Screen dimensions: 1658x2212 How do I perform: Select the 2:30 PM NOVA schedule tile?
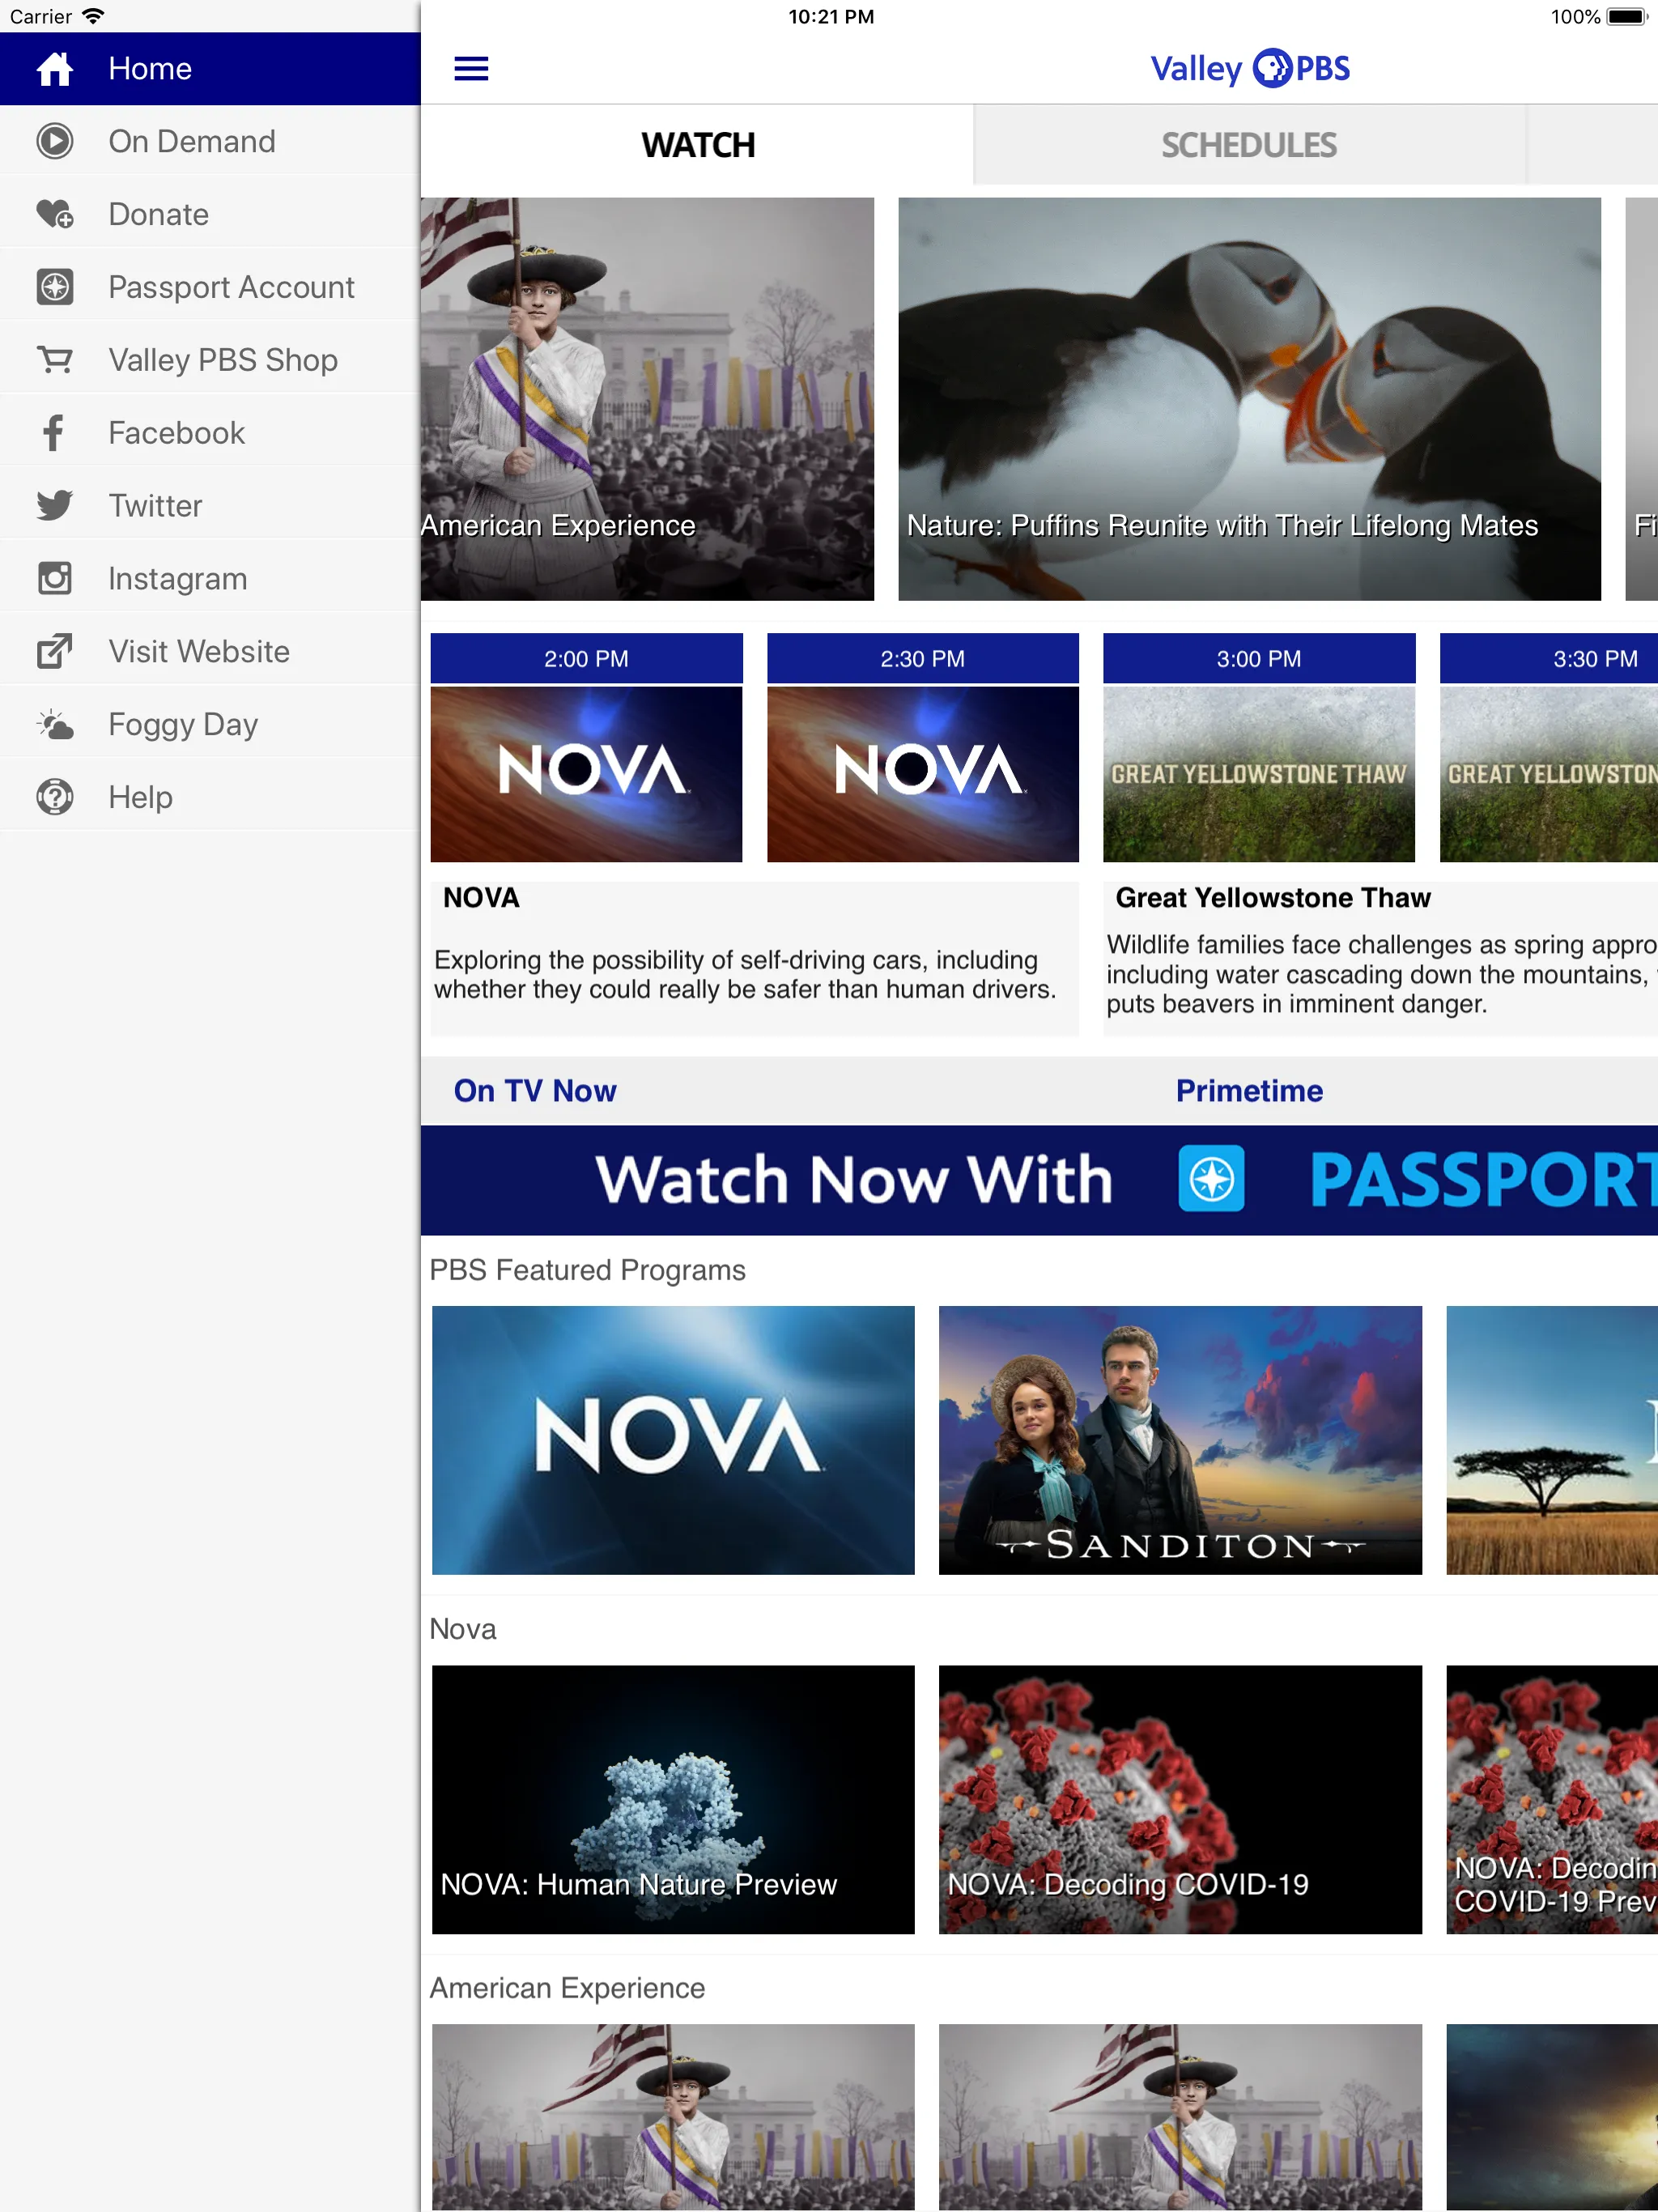point(923,748)
